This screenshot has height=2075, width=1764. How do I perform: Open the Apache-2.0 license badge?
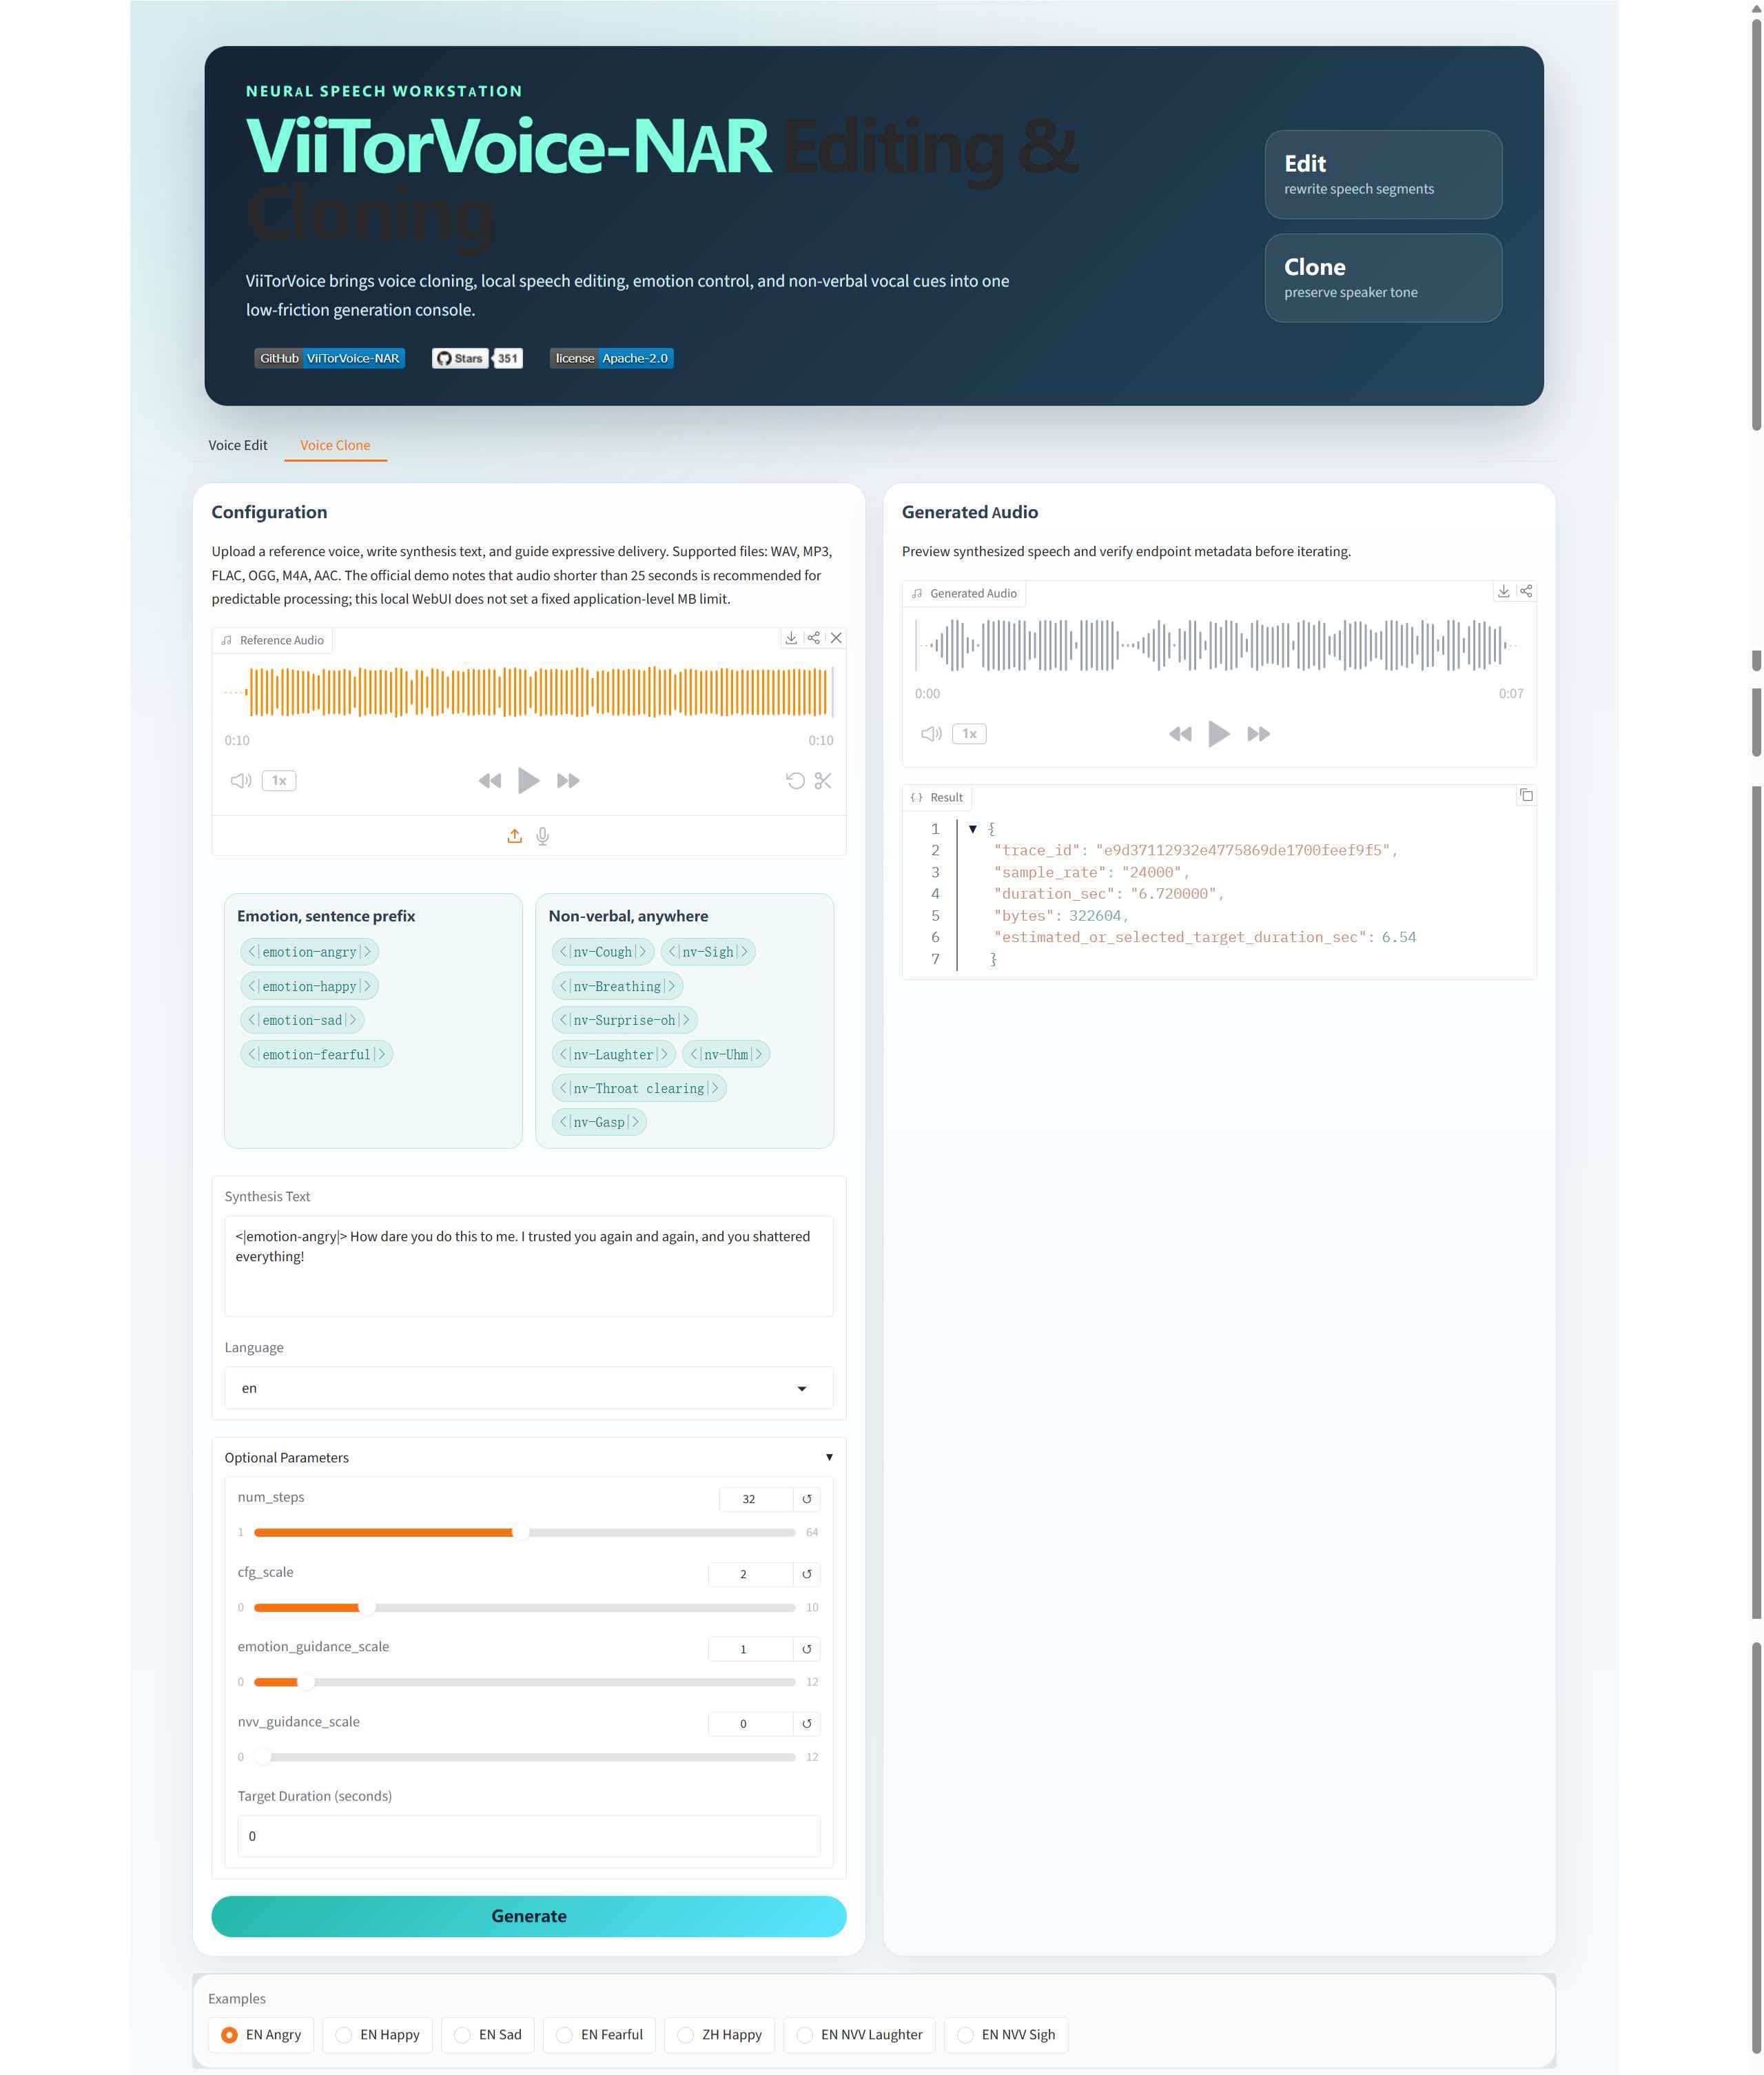pos(611,358)
